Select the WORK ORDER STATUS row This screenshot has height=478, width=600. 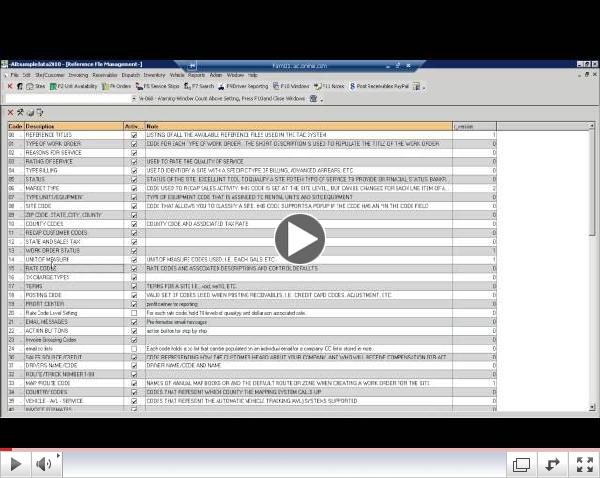pyautogui.click(x=252, y=251)
